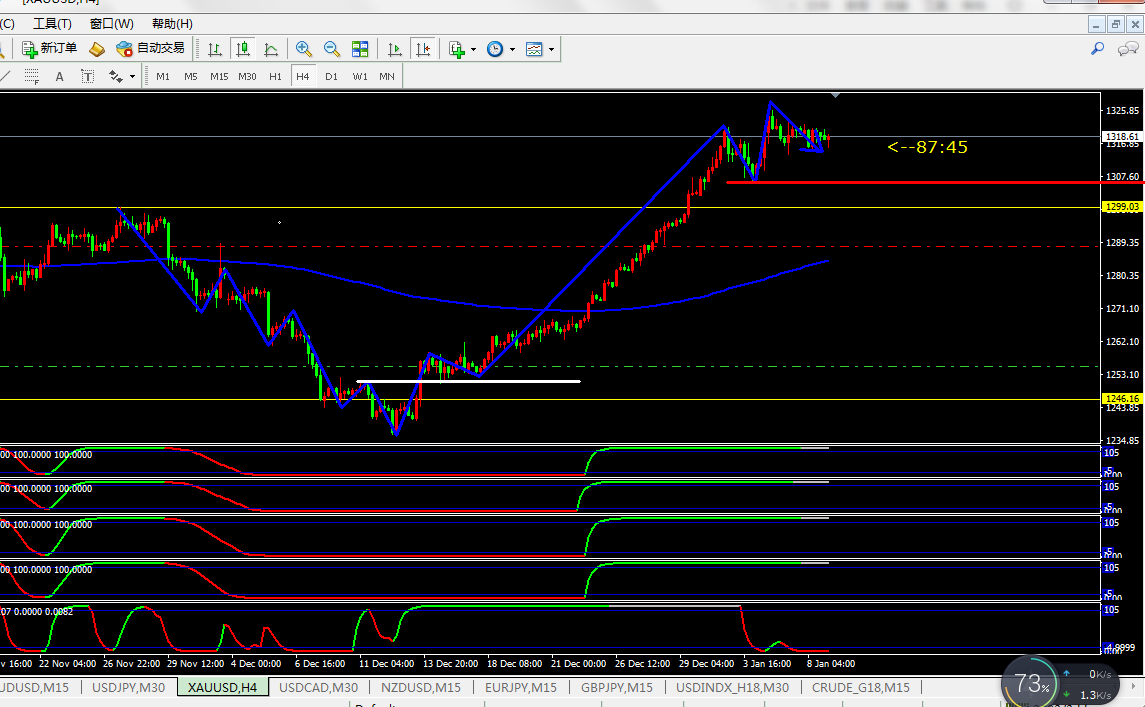Click the periodicity clock icon
The height and width of the screenshot is (707, 1145).
(495, 49)
